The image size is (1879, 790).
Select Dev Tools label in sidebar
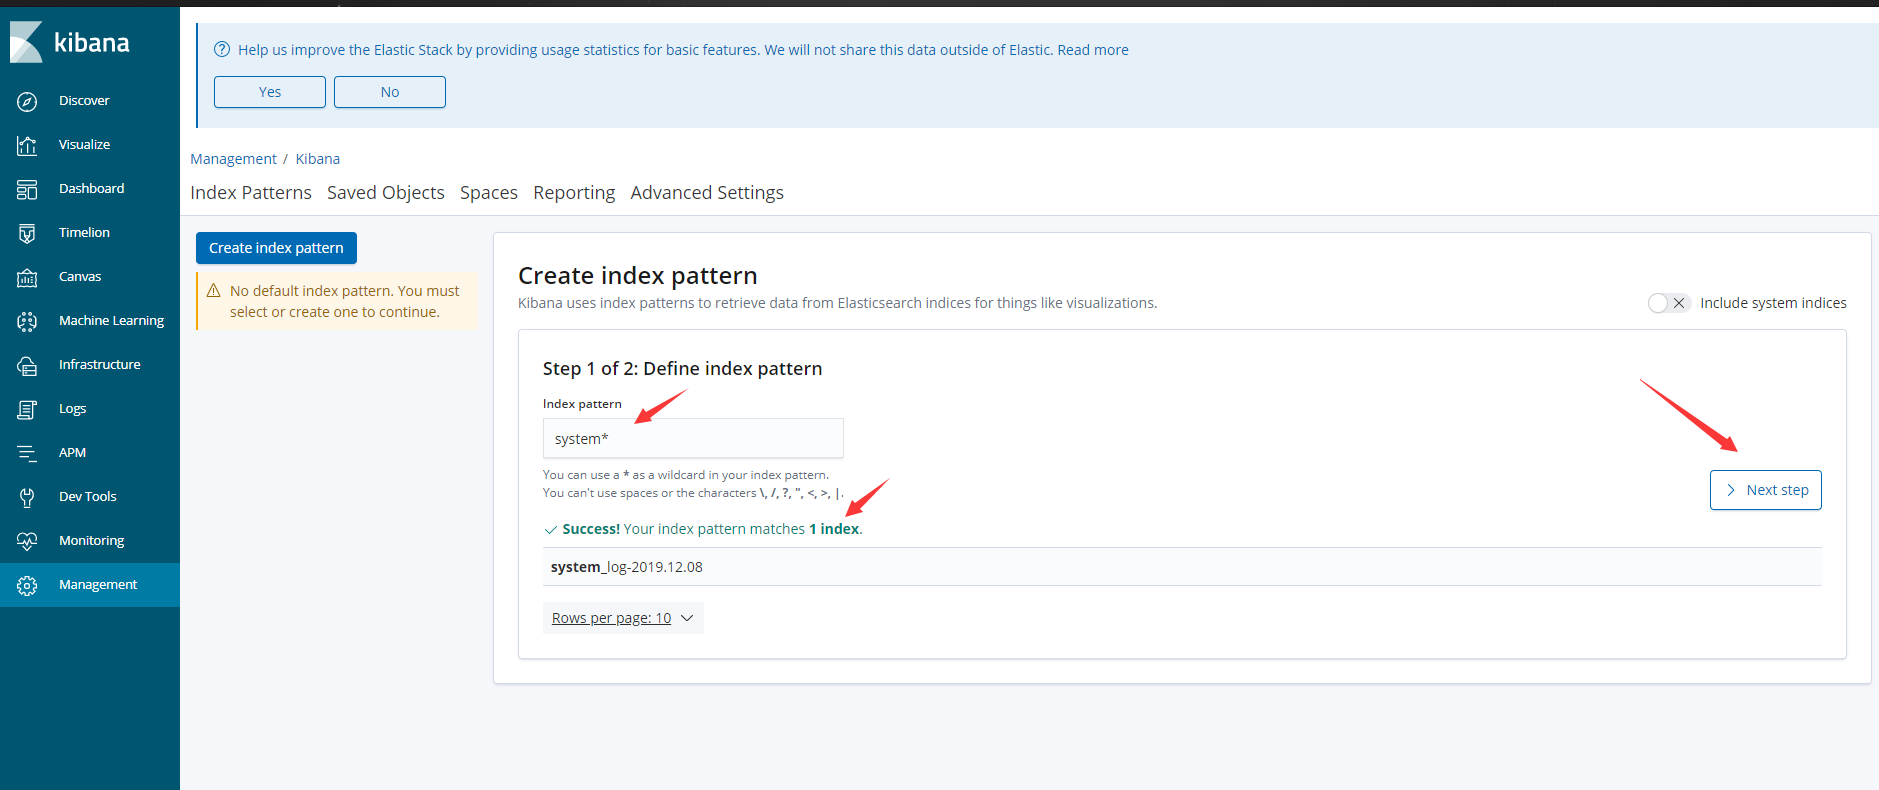88,497
